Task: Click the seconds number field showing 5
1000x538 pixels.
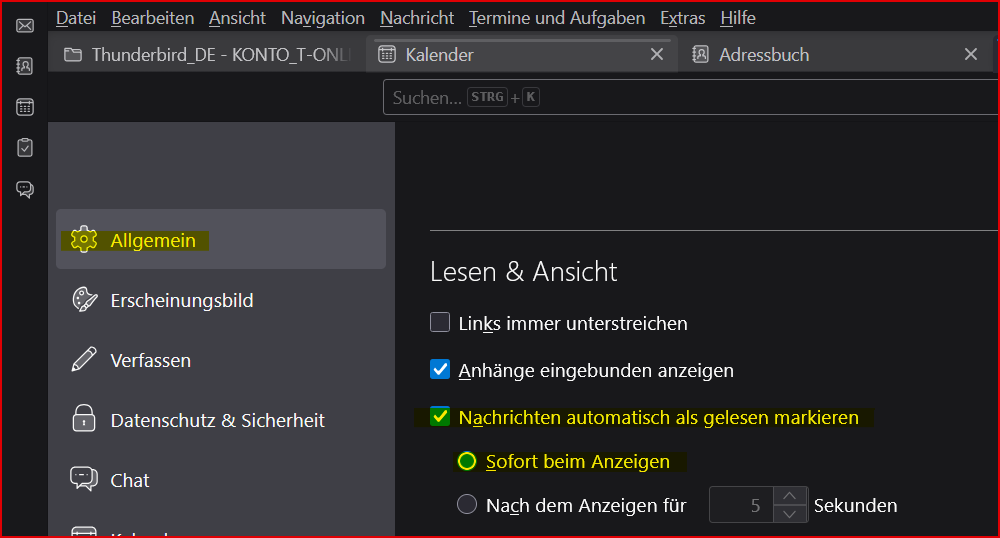Action: (x=742, y=505)
